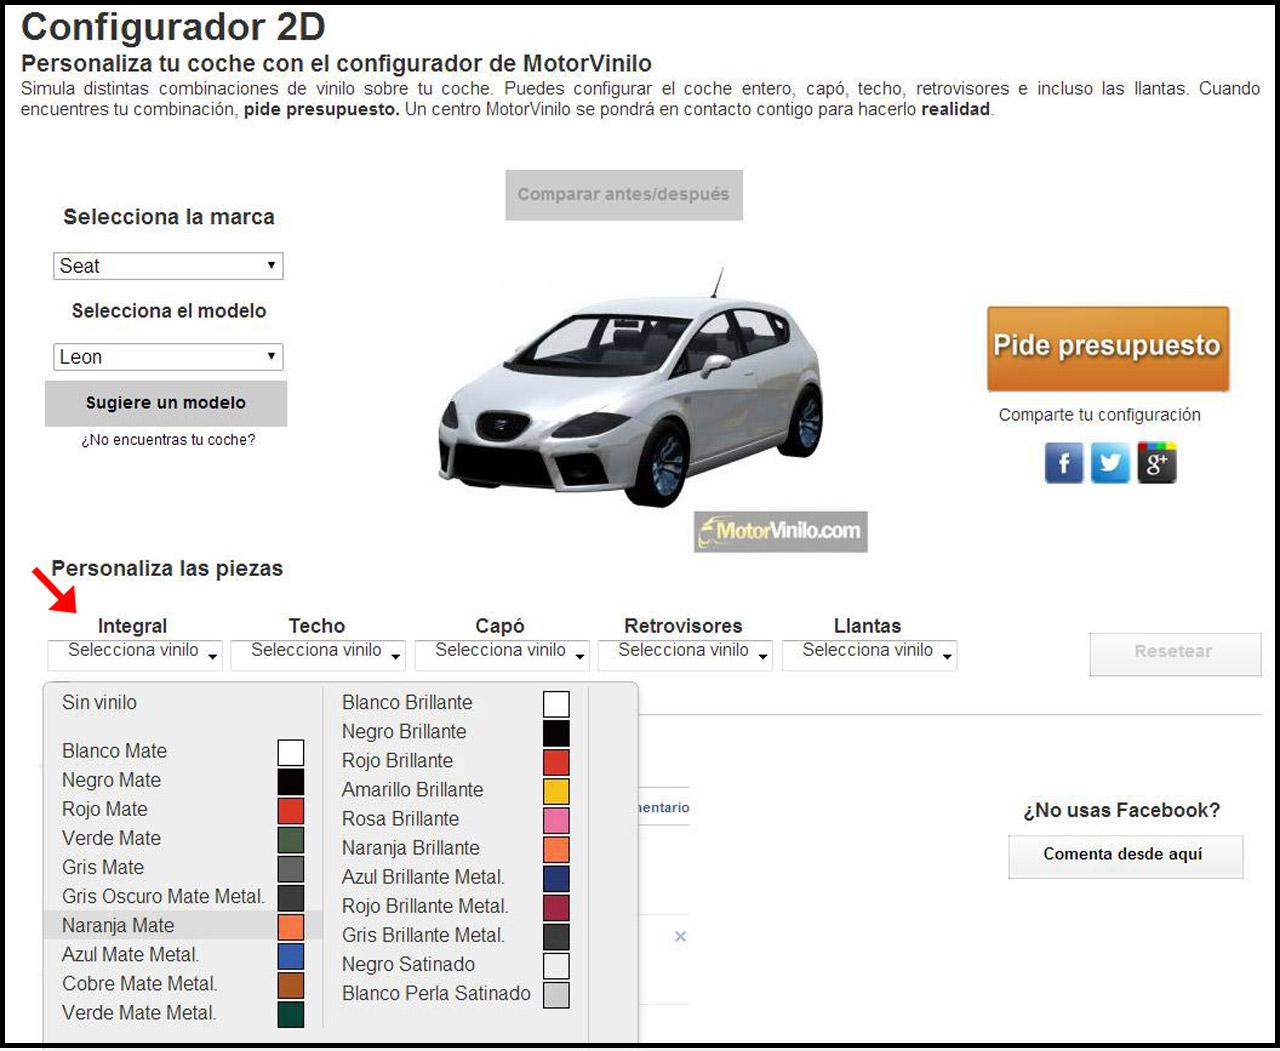The height and width of the screenshot is (1051, 1280).
Task: Click the green Verde Mate swatch
Action: (x=291, y=839)
